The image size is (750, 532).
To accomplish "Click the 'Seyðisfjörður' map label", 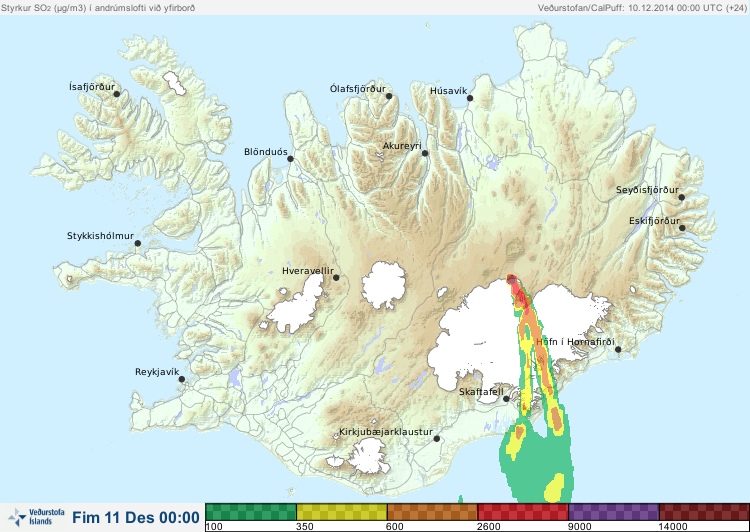I will [x=647, y=190].
